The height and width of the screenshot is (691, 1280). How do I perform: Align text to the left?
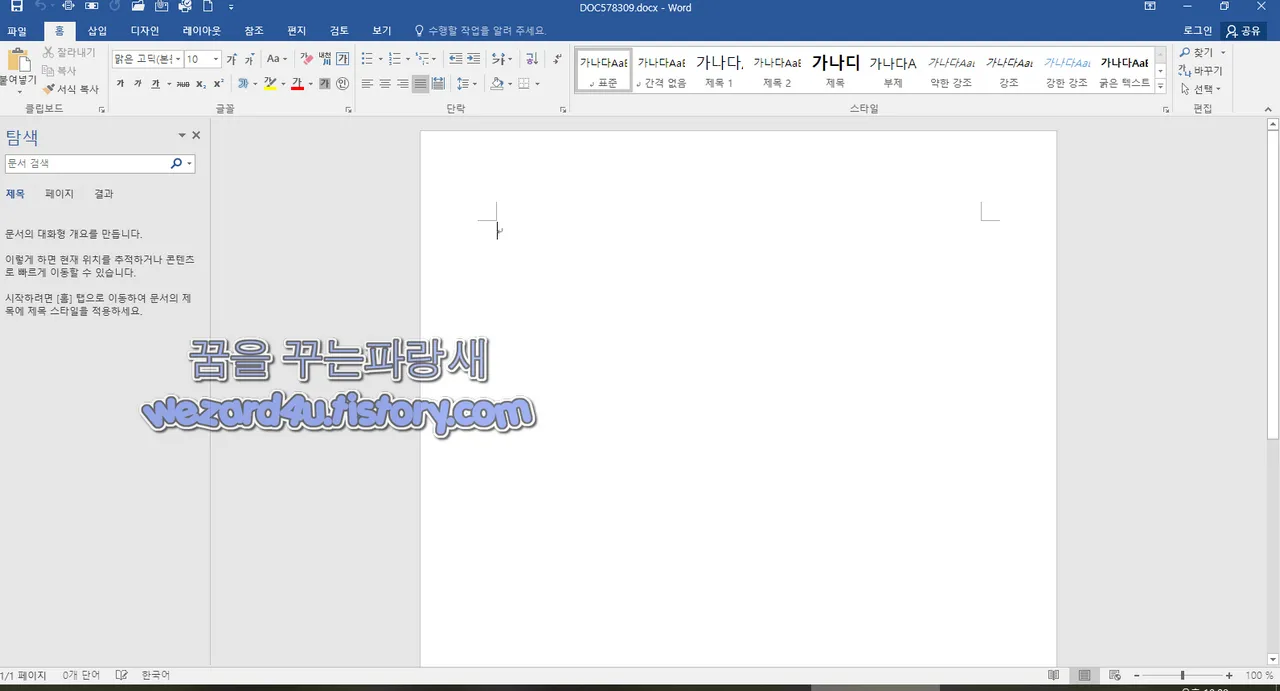367,84
